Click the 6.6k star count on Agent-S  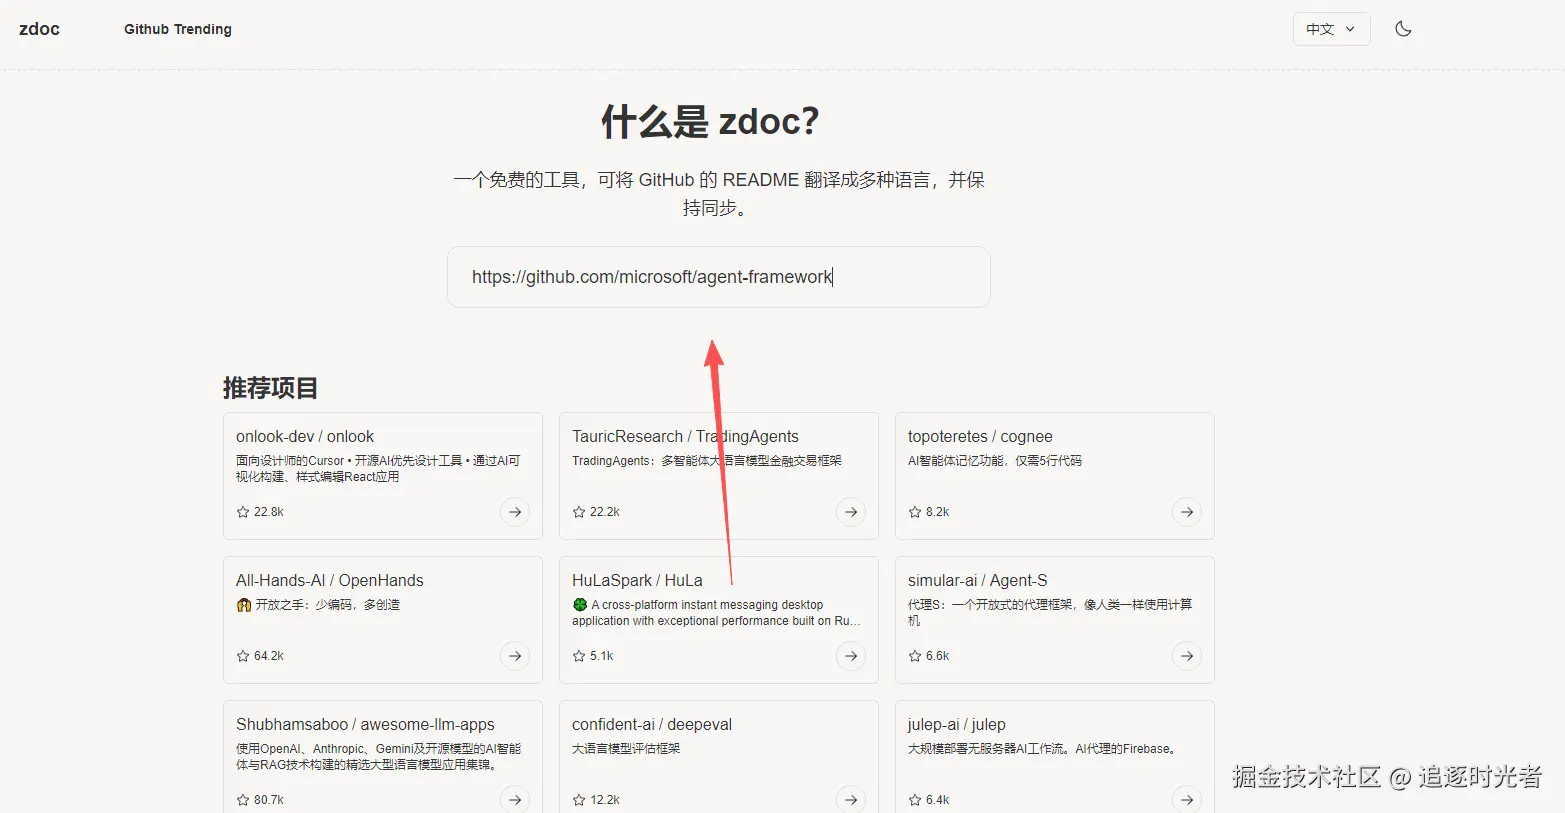[938, 656]
